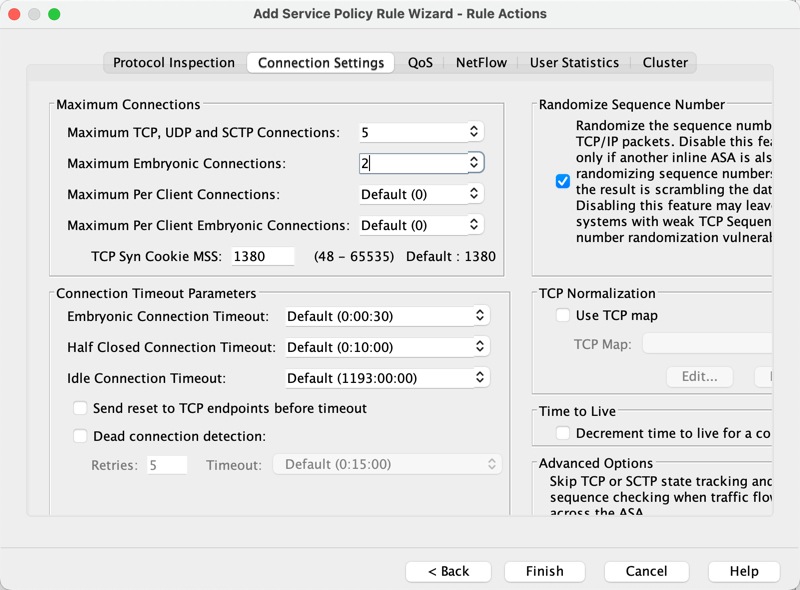Open Help for this wizard

(743, 571)
